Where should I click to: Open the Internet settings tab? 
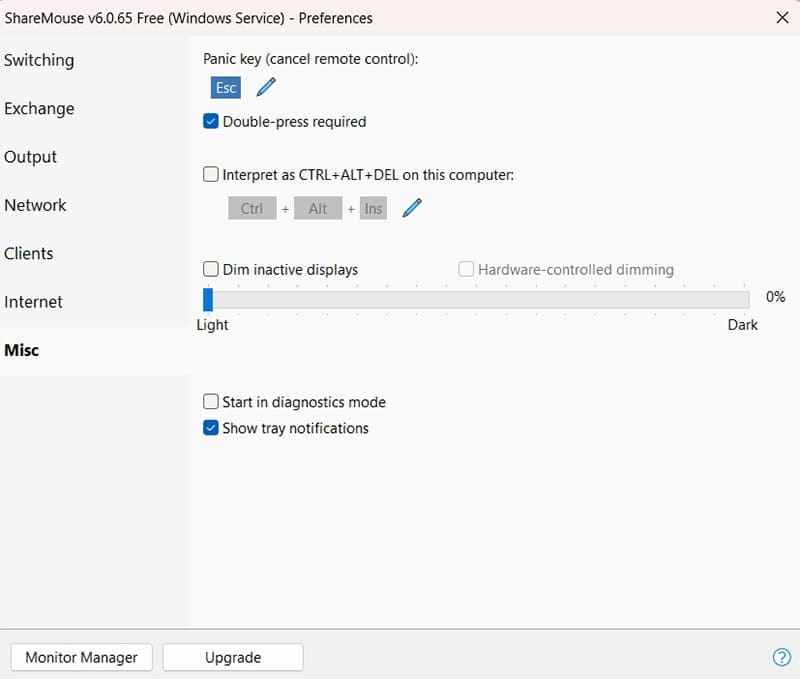(33, 302)
